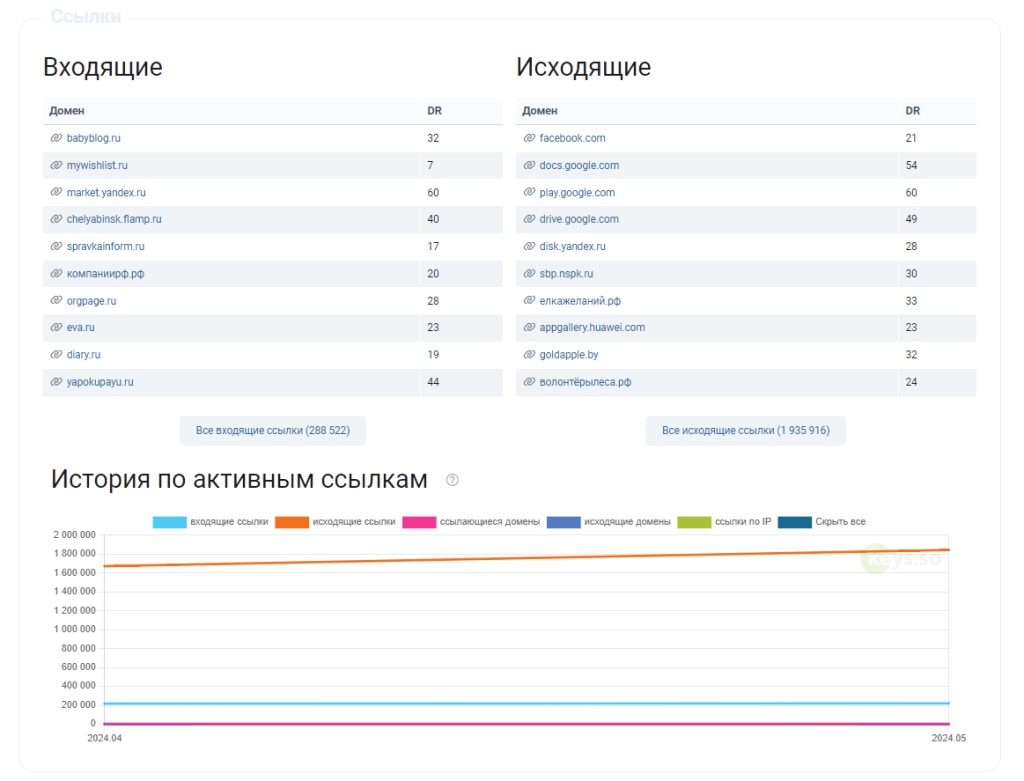Click the link icon beside eva.ru

56,327
